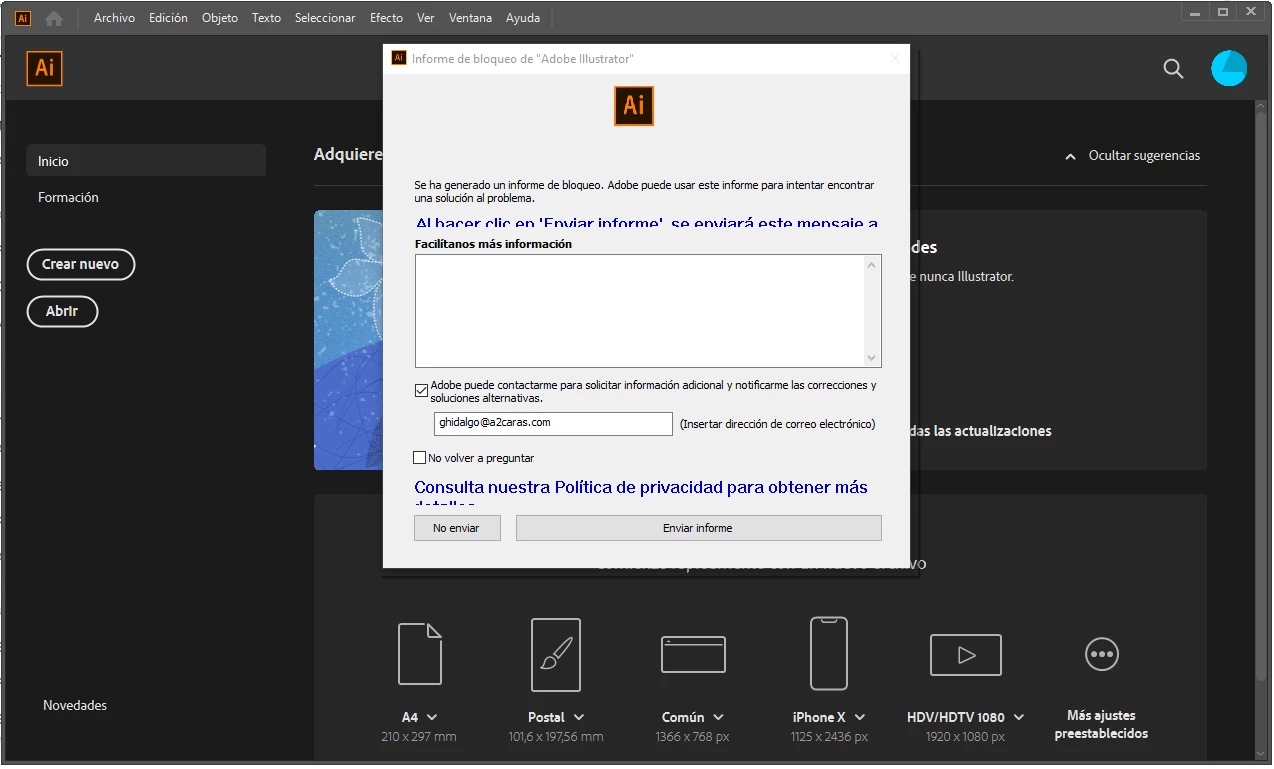Open the Seleccionar menu

(325, 18)
